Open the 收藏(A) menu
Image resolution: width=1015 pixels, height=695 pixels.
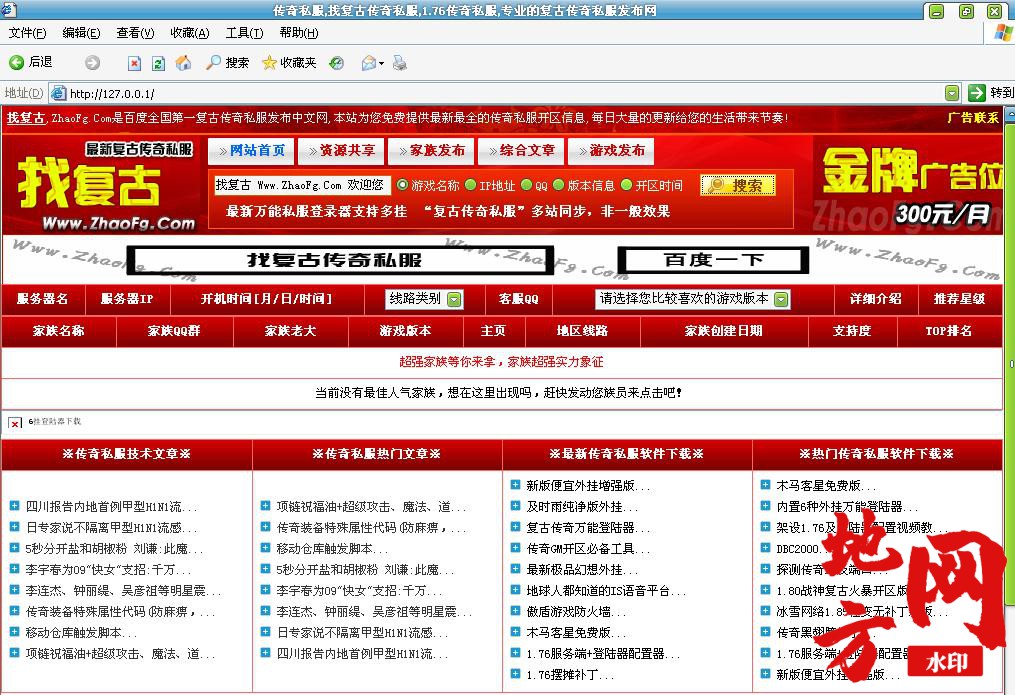190,33
